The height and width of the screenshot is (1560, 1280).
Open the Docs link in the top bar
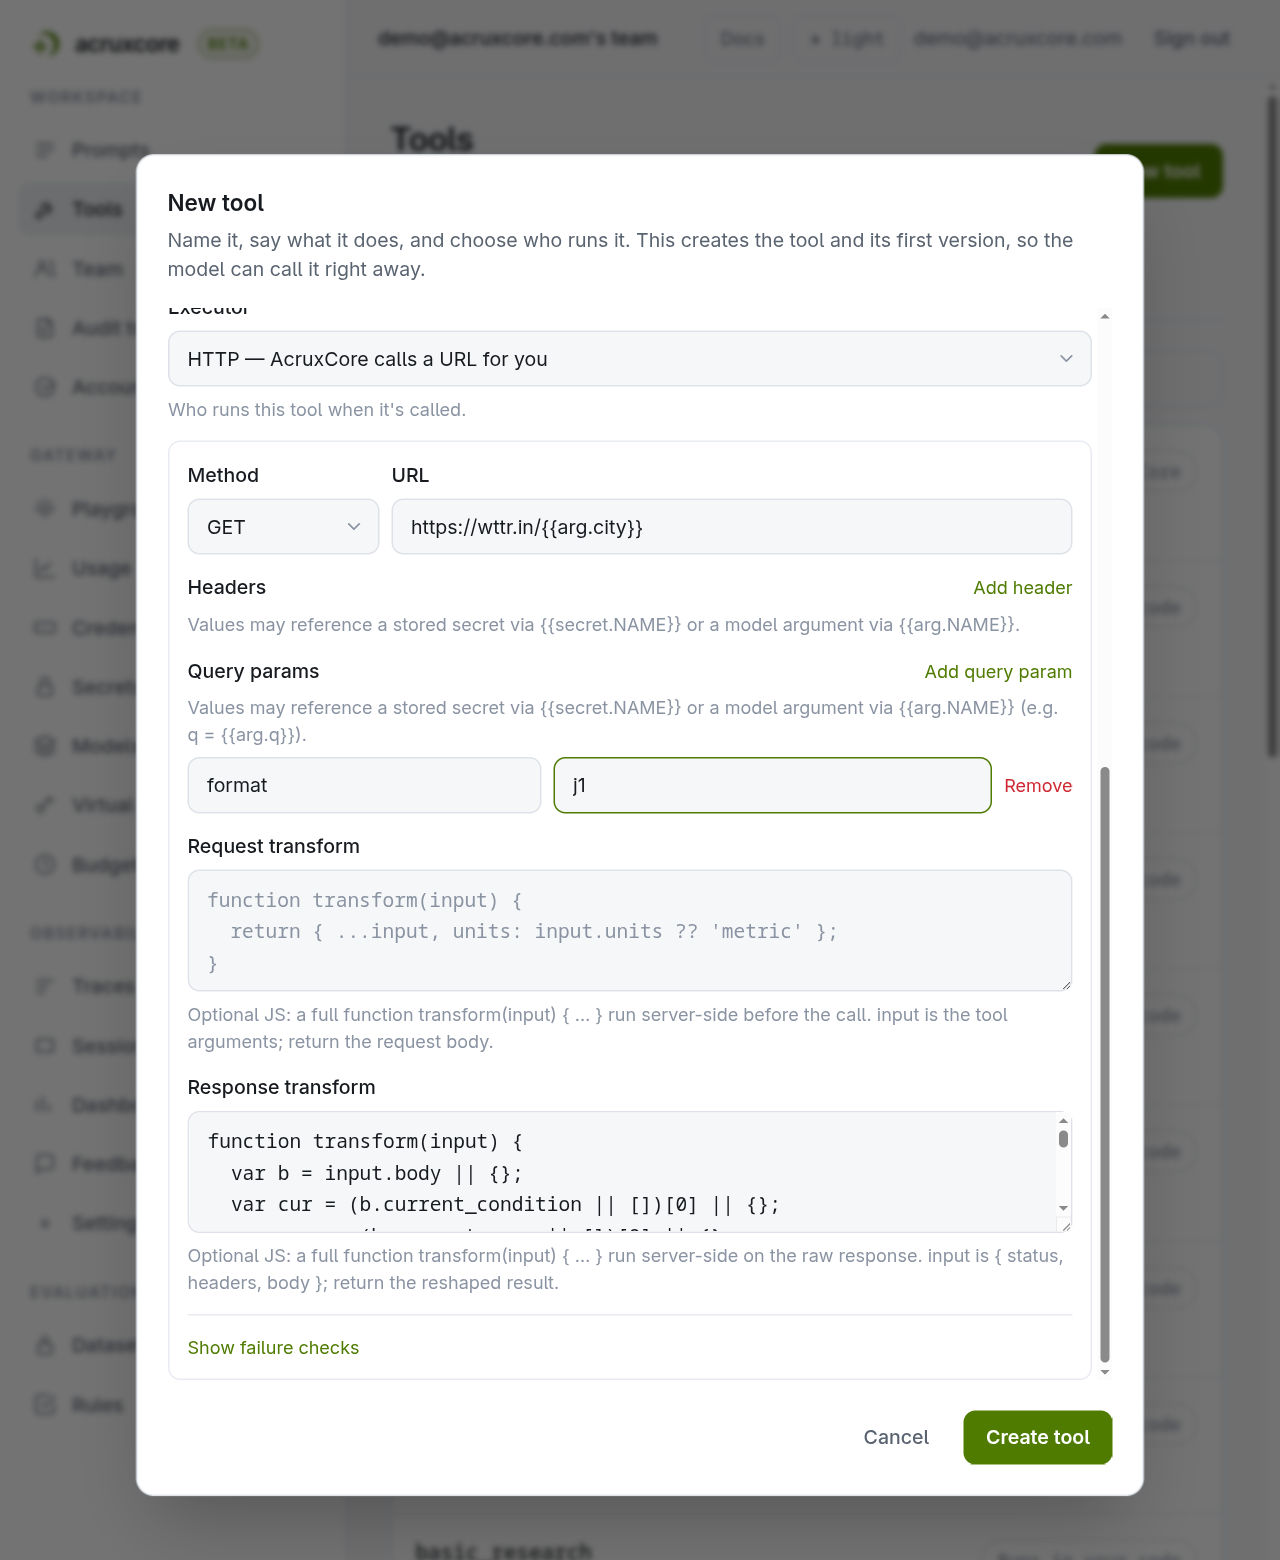[742, 39]
